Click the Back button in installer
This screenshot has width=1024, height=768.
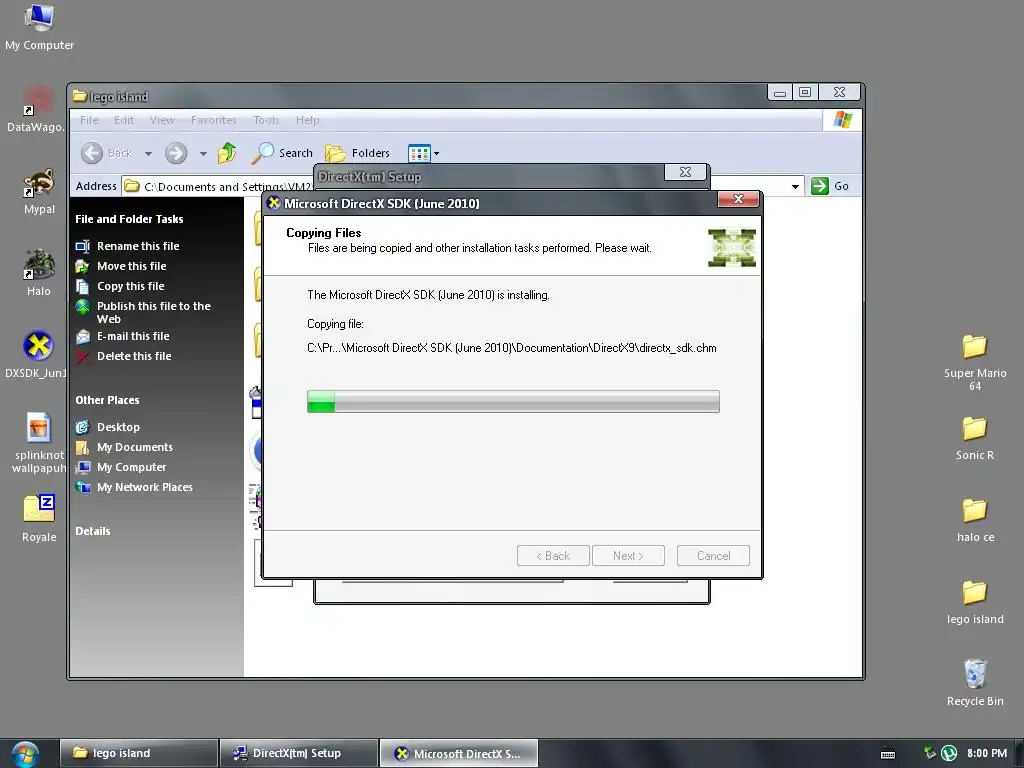553,556
